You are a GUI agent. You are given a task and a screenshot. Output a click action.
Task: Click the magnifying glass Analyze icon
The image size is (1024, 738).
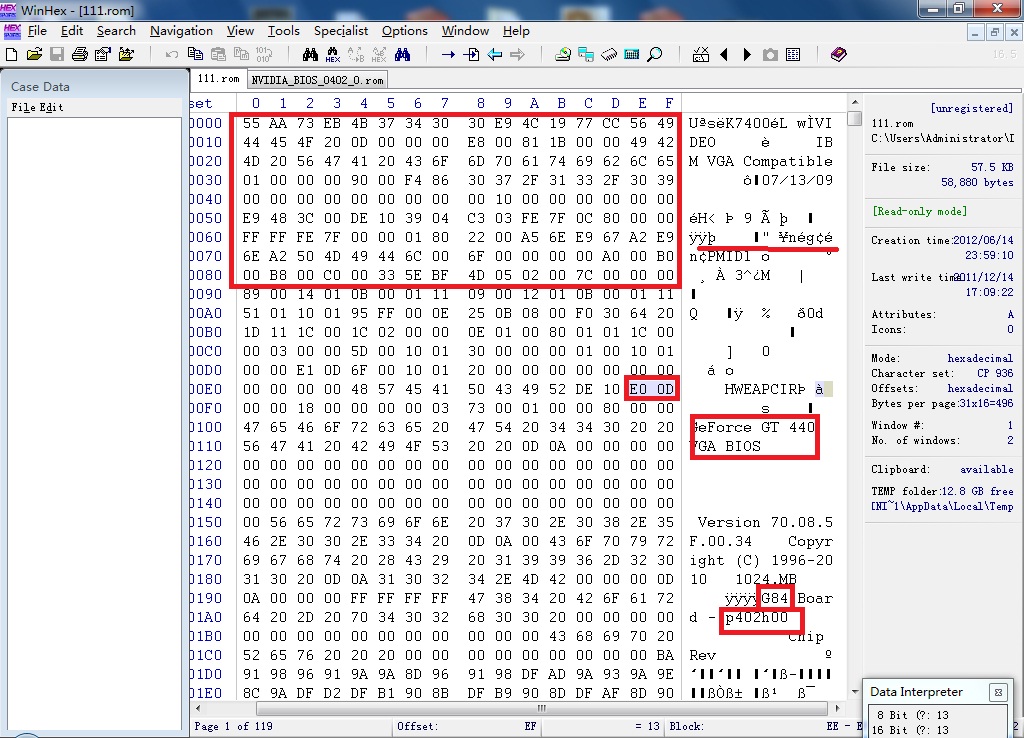654,55
